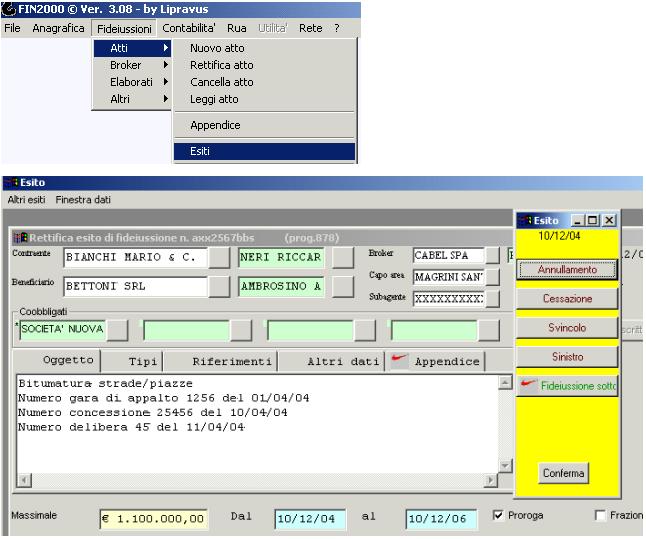Viewport: 646px width, 539px height.
Task: Open the ? help menu
Action: point(337,28)
